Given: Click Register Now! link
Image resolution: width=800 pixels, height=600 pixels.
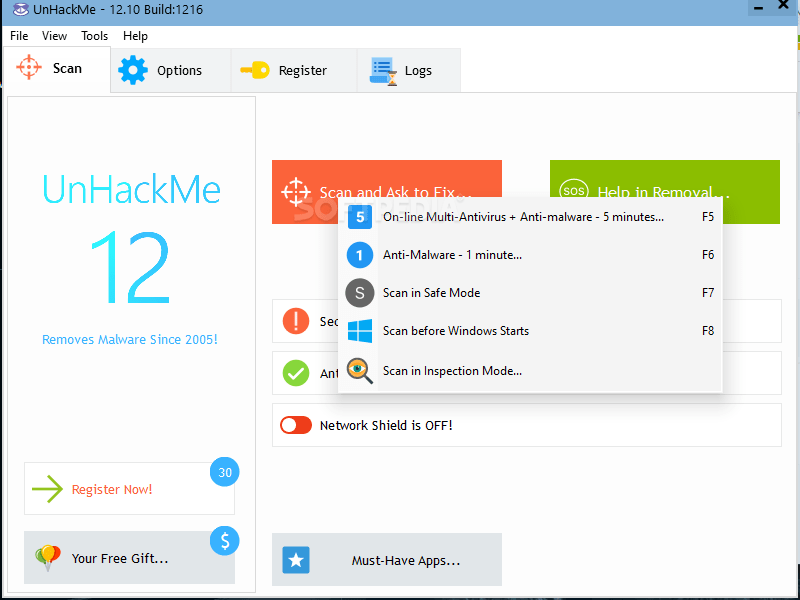Looking at the screenshot, I should click(112, 489).
